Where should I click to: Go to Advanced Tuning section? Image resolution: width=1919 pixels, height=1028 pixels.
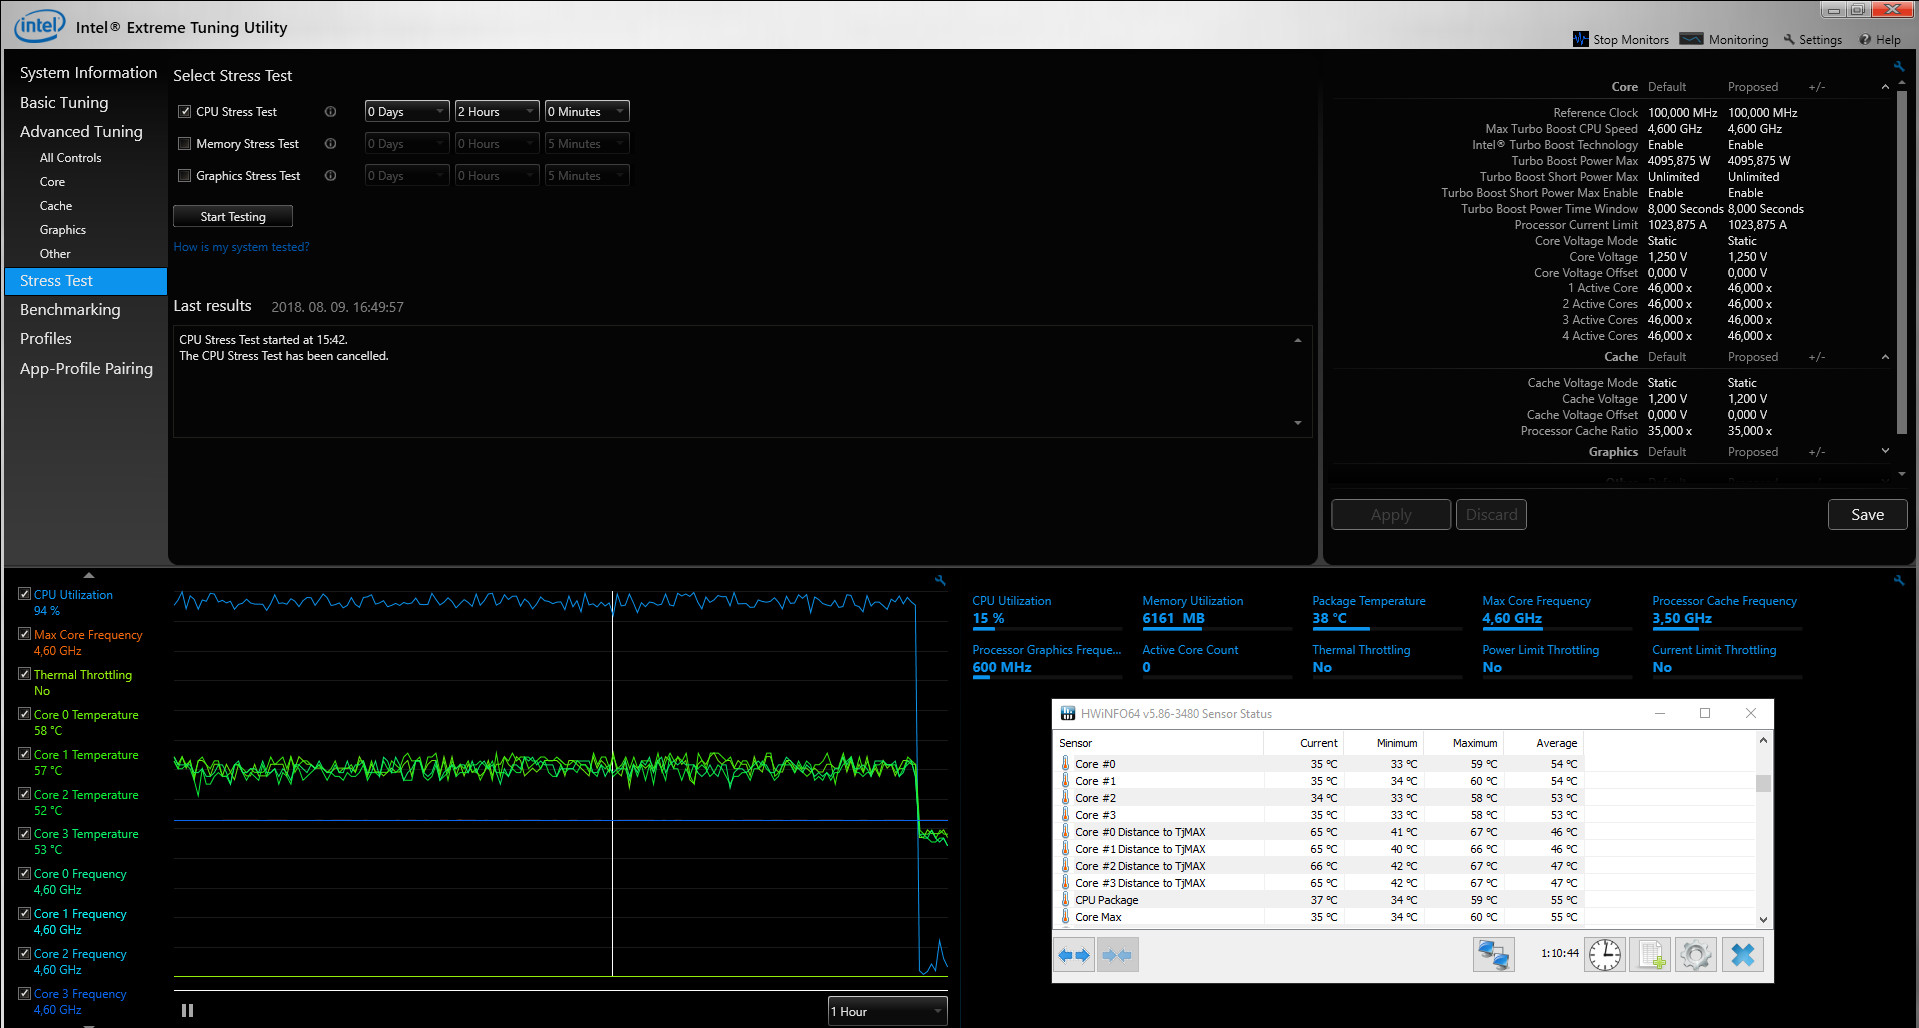click(x=81, y=132)
